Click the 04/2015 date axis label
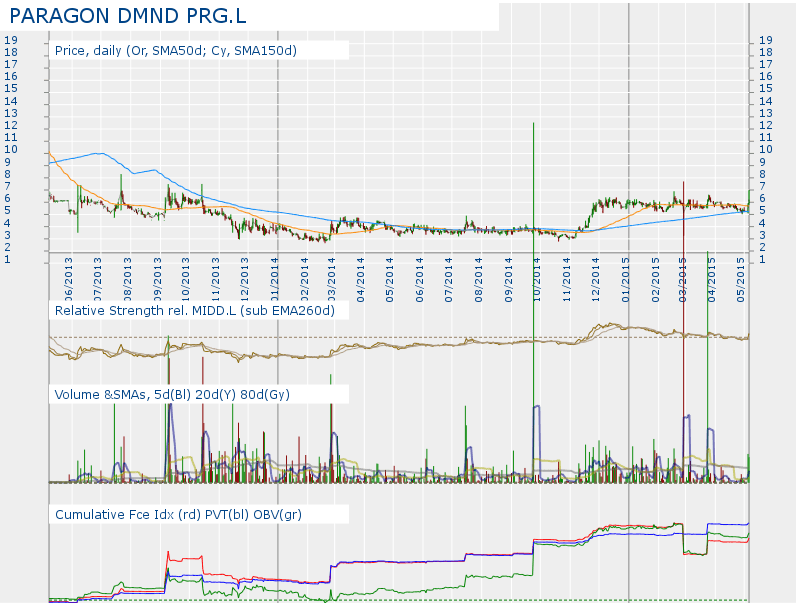The width and height of the screenshot is (796, 606). (711, 280)
